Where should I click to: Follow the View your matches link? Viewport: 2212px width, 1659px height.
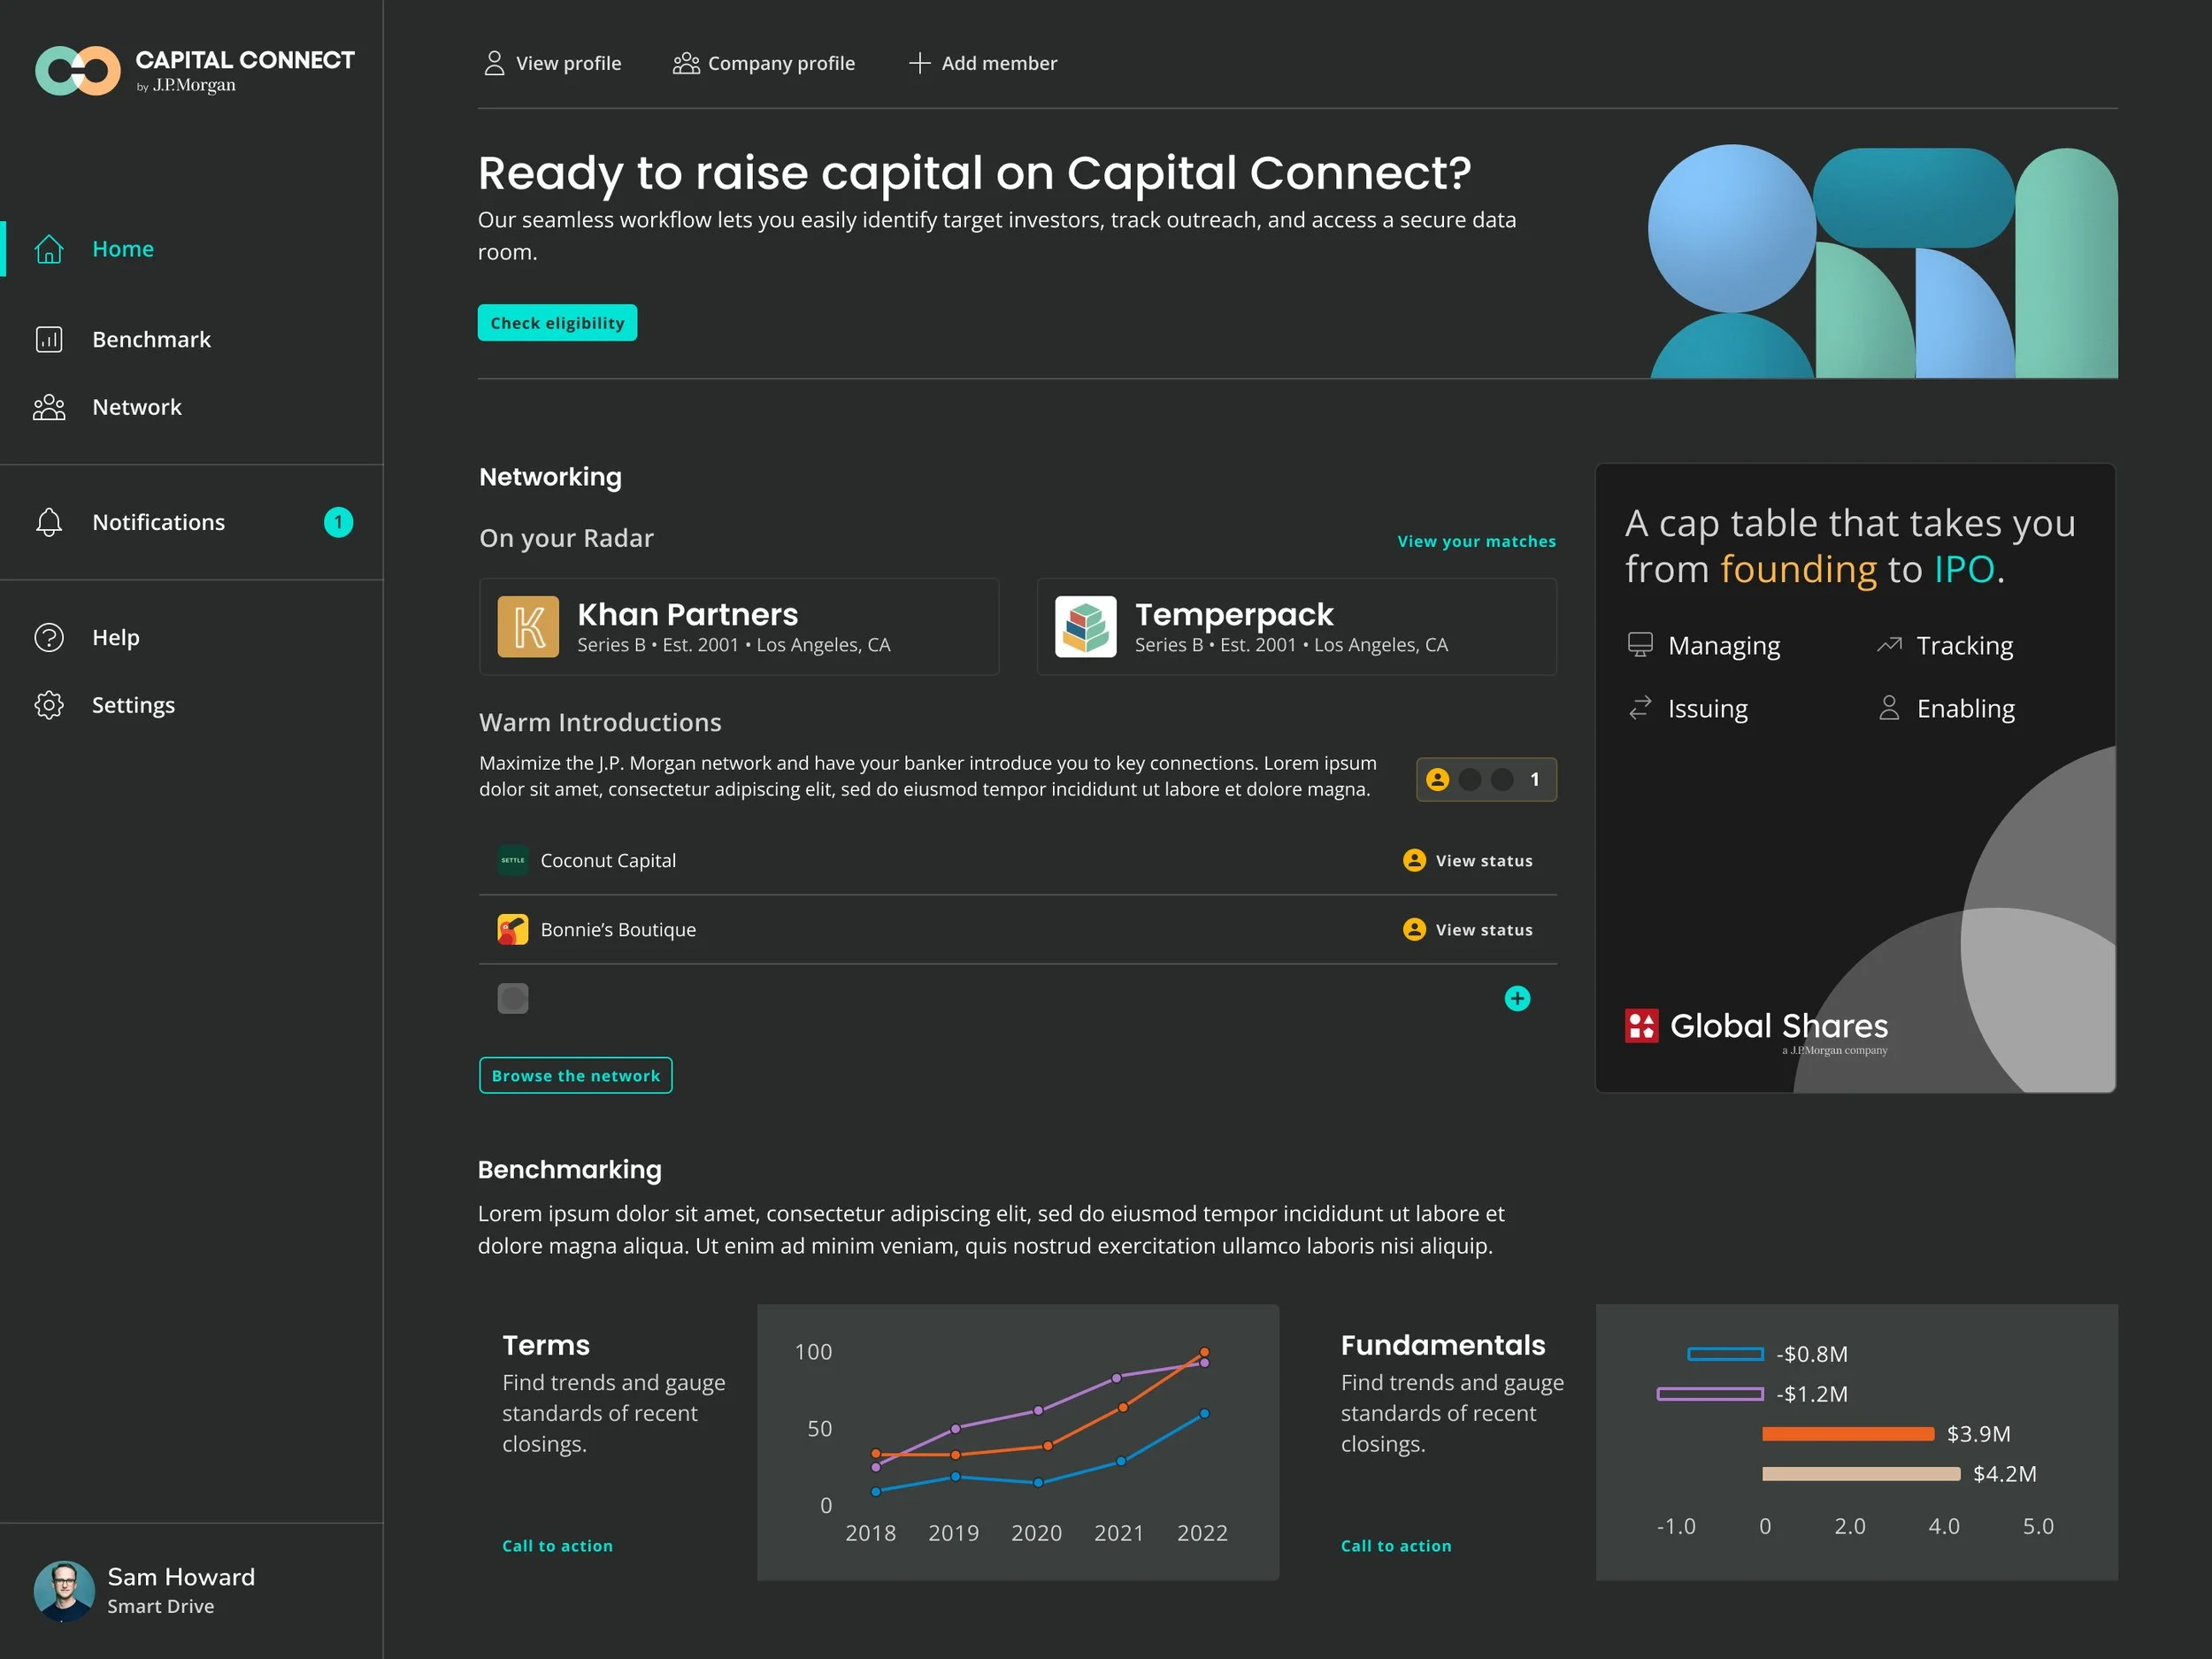point(1476,542)
